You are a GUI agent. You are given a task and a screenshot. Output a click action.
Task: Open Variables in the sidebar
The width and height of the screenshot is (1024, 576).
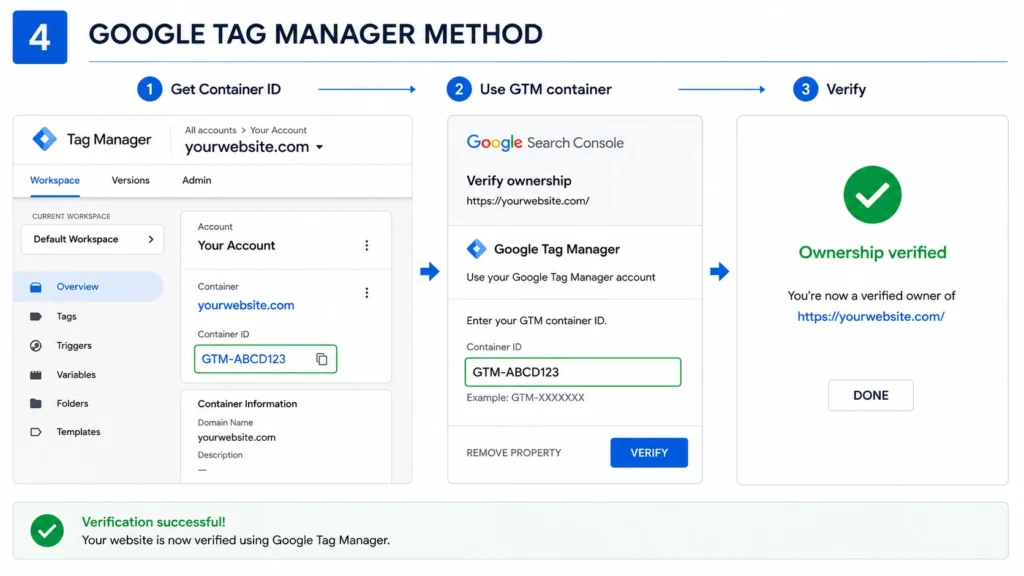point(76,375)
